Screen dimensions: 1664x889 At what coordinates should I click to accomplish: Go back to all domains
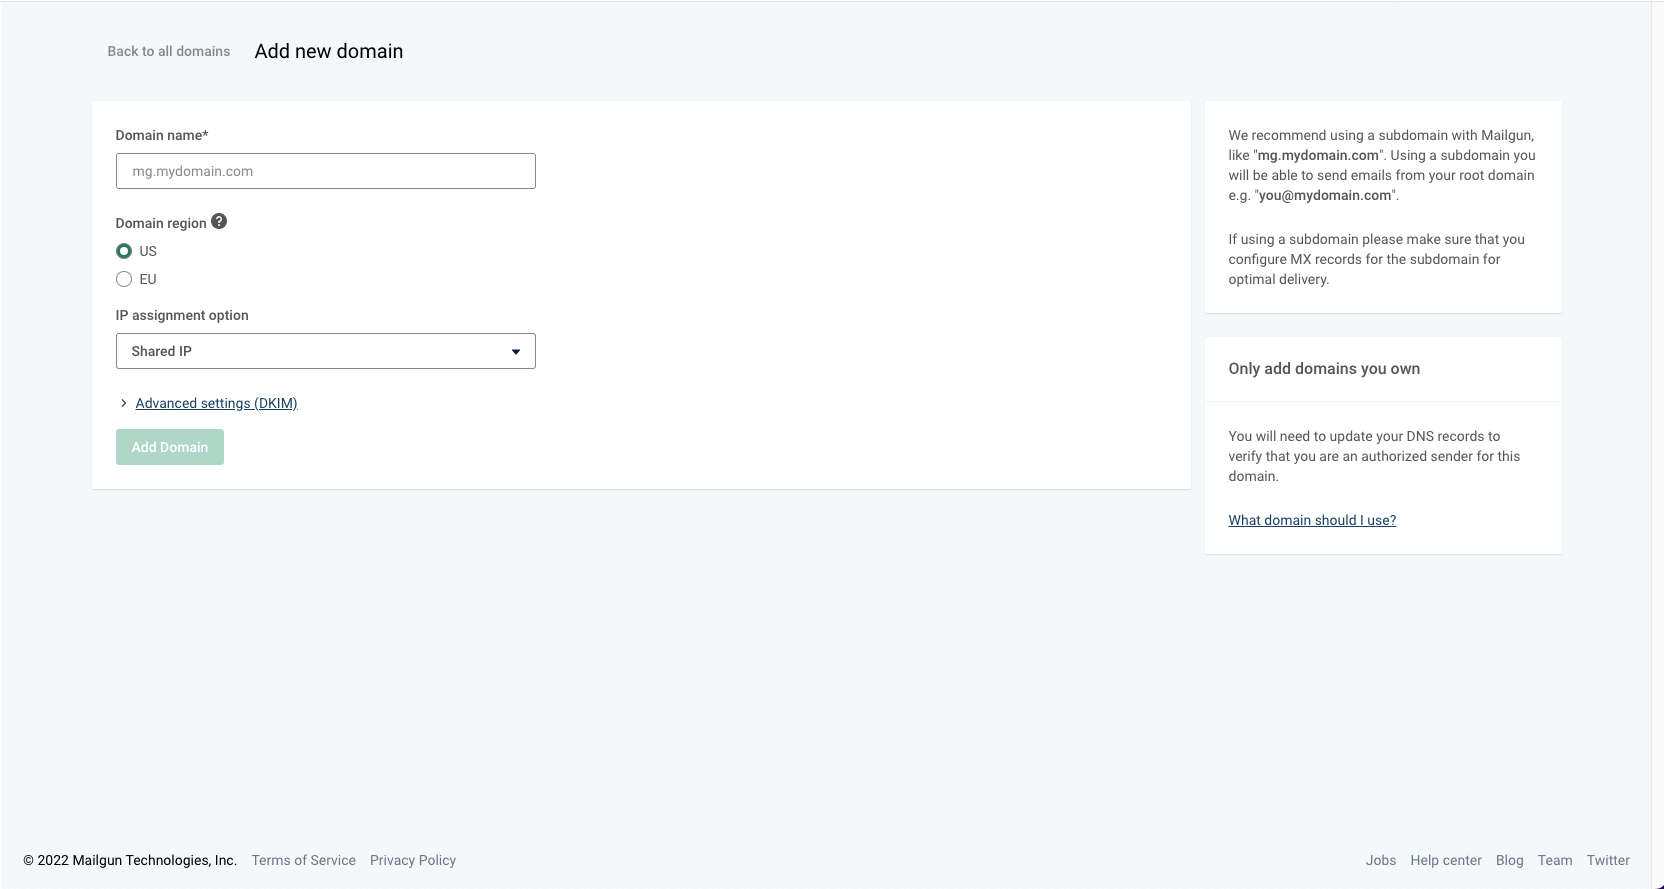click(x=168, y=51)
